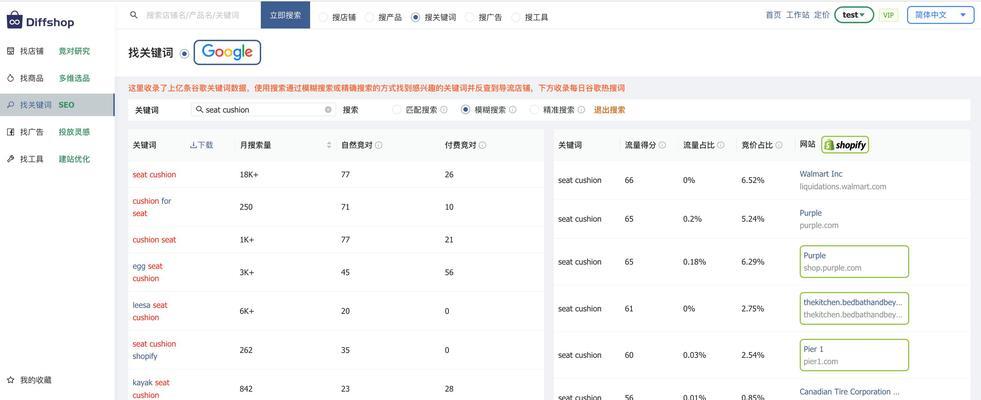Select the Google source radio button
This screenshot has height=400, width=981.
click(184, 54)
